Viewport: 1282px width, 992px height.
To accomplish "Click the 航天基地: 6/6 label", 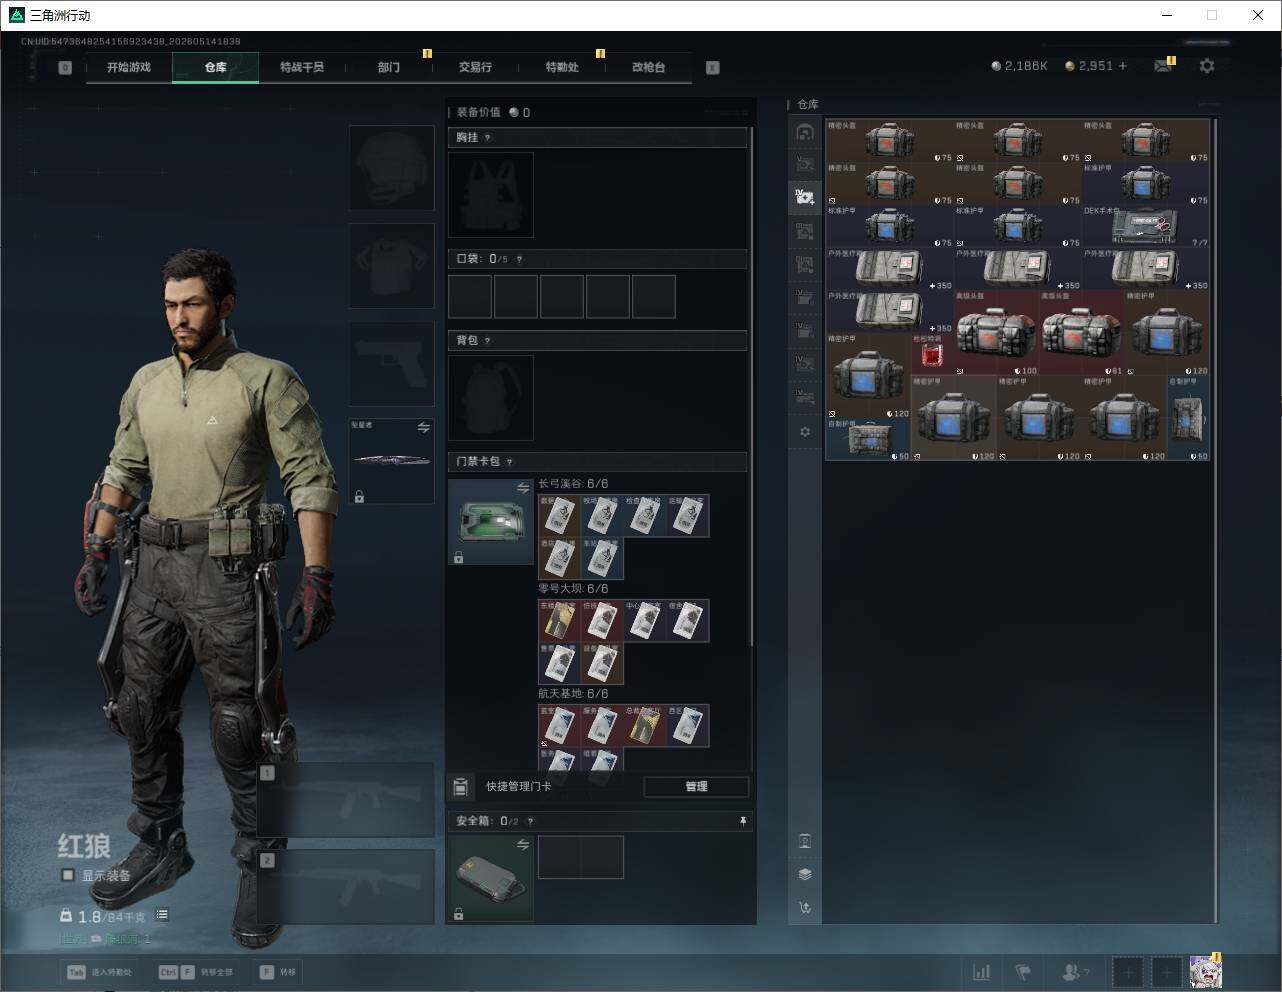I will pos(573,694).
